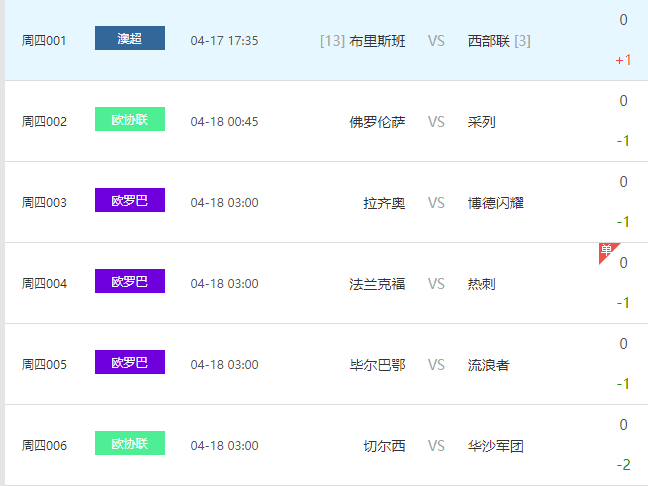Open team 博德闪耀
This screenshot has height=486, width=648.
(496, 203)
